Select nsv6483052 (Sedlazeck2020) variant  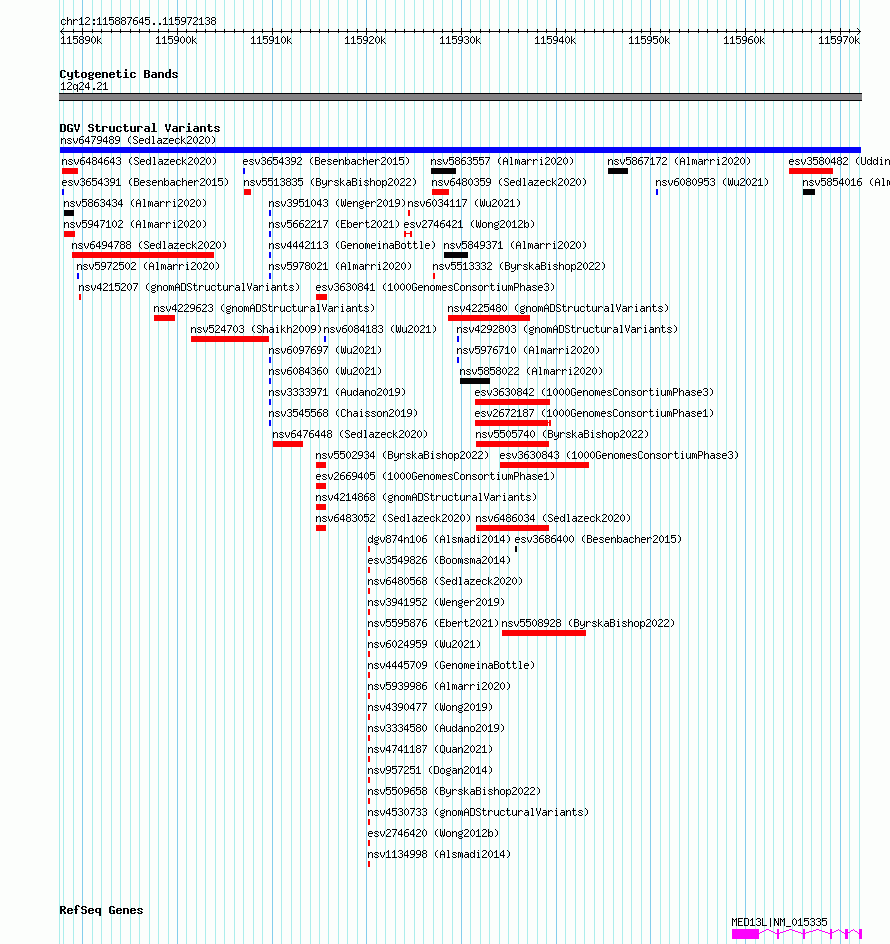[393, 520]
